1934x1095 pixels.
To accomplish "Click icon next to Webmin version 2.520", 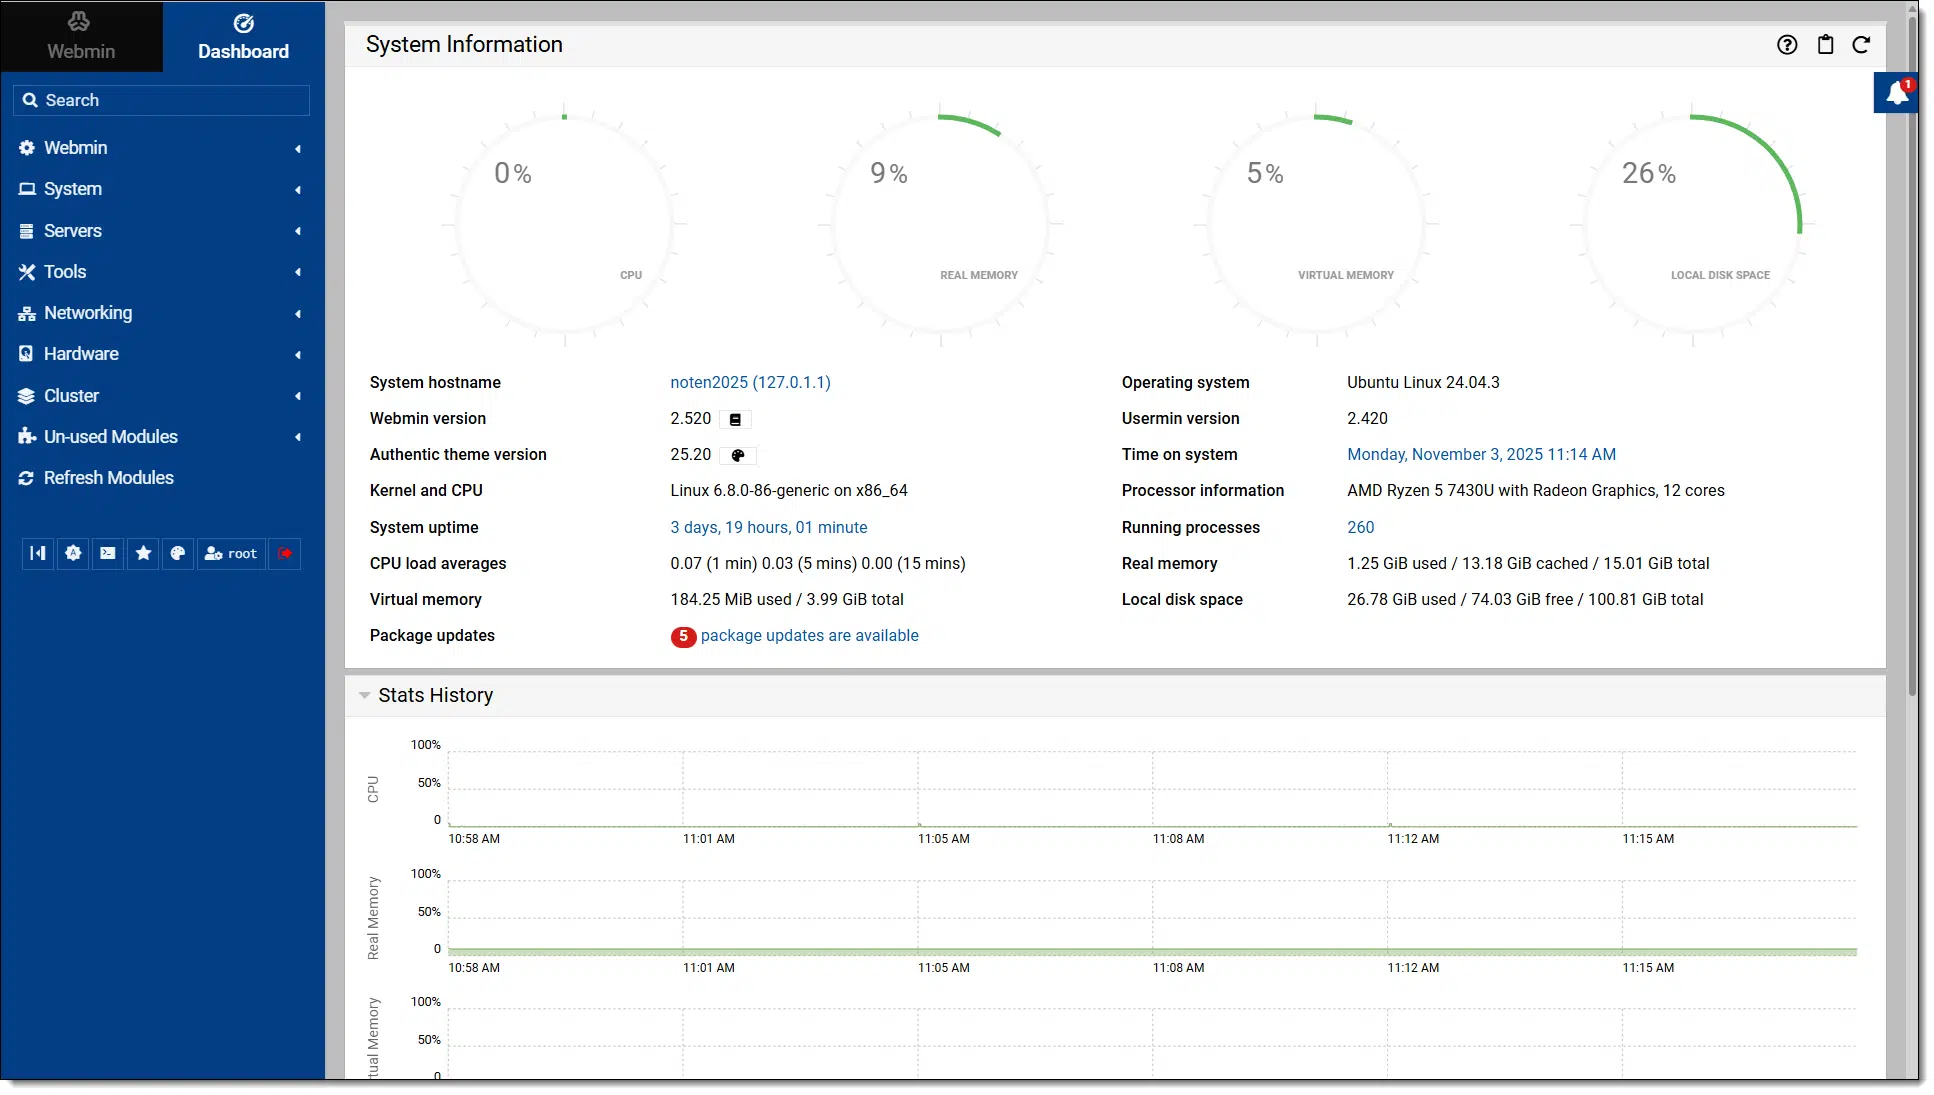I will point(735,420).
